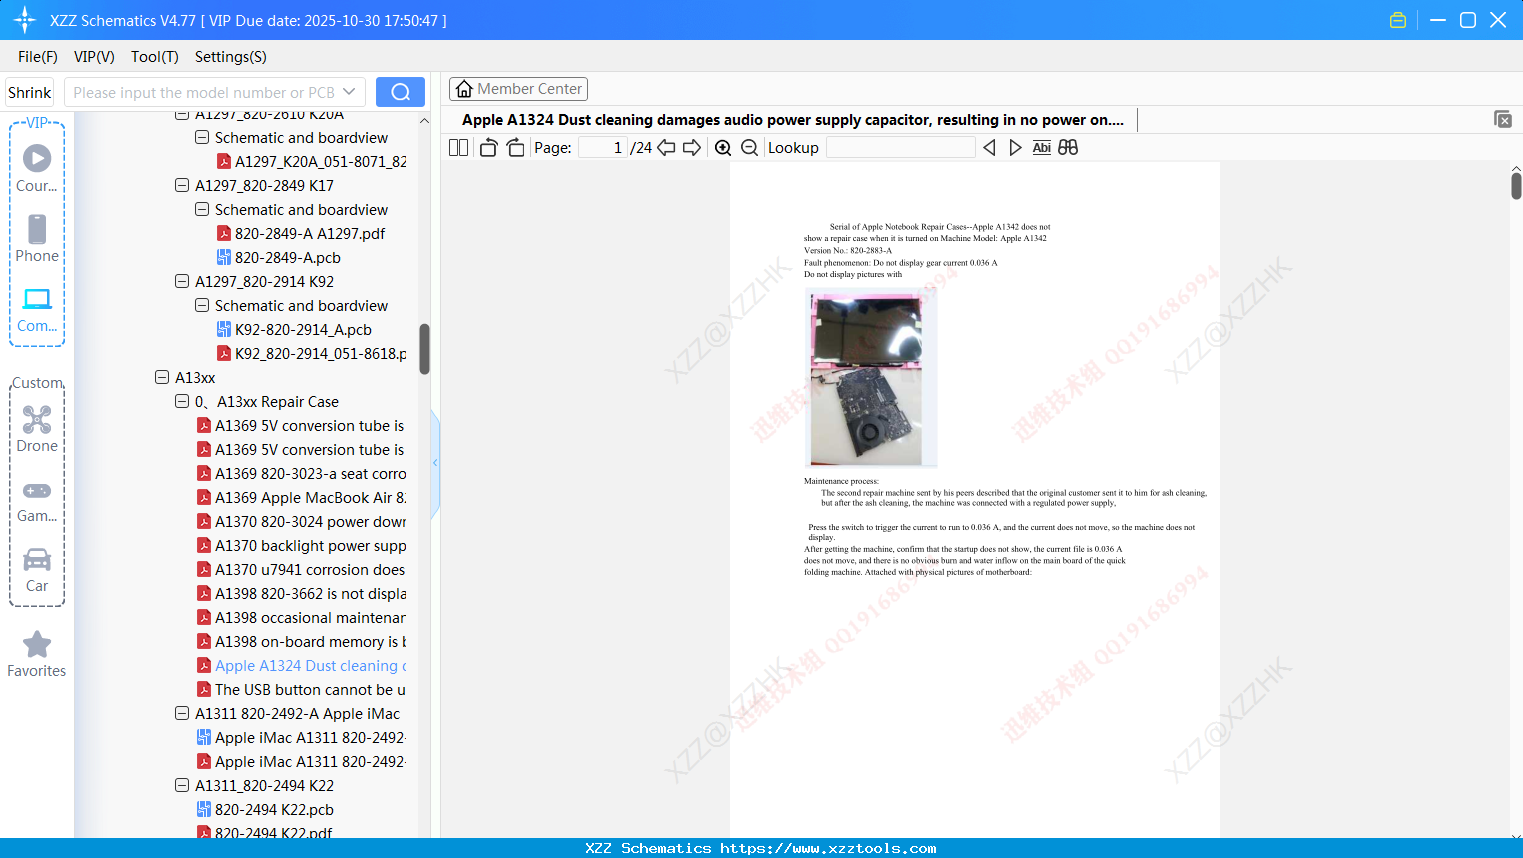Collapse the A1311_820-2494 K22 node
This screenshot has width=1523, height=858.
182,785
